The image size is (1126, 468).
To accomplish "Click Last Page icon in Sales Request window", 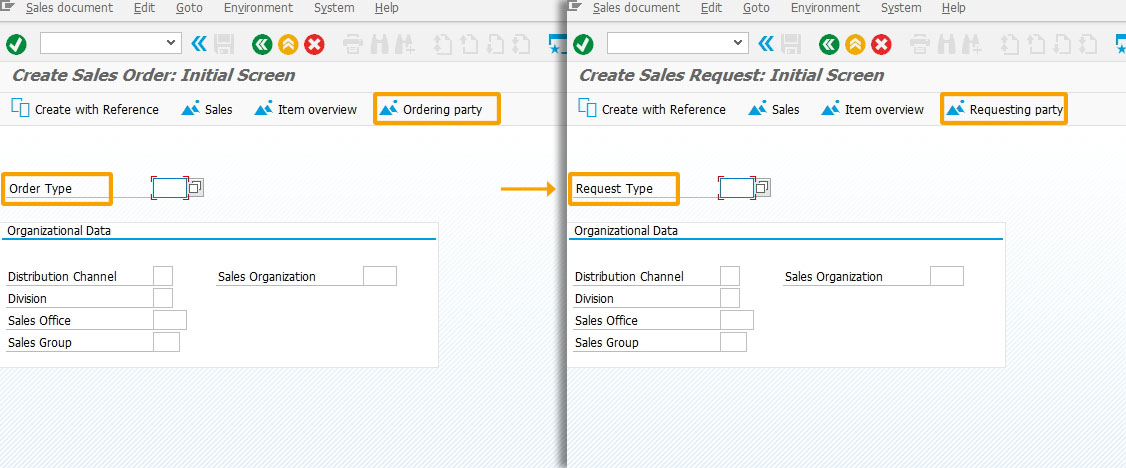I will (1087, 45).
